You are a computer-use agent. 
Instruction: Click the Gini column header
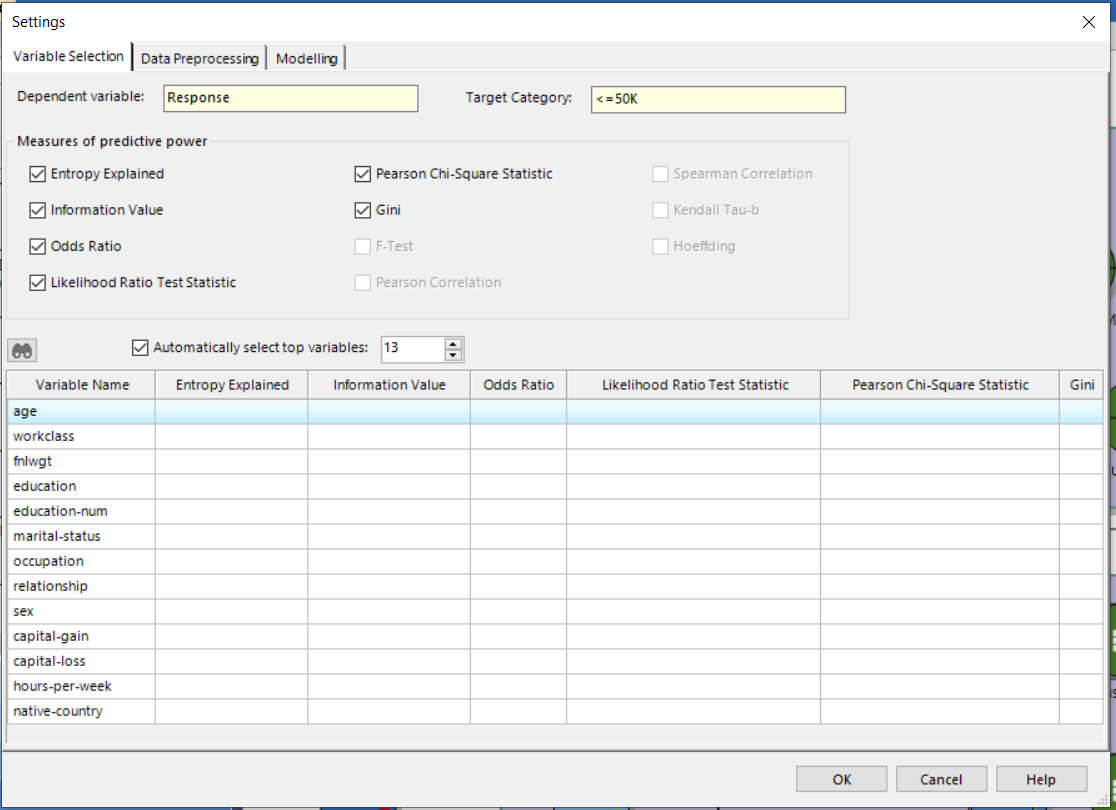(1081, 384)
